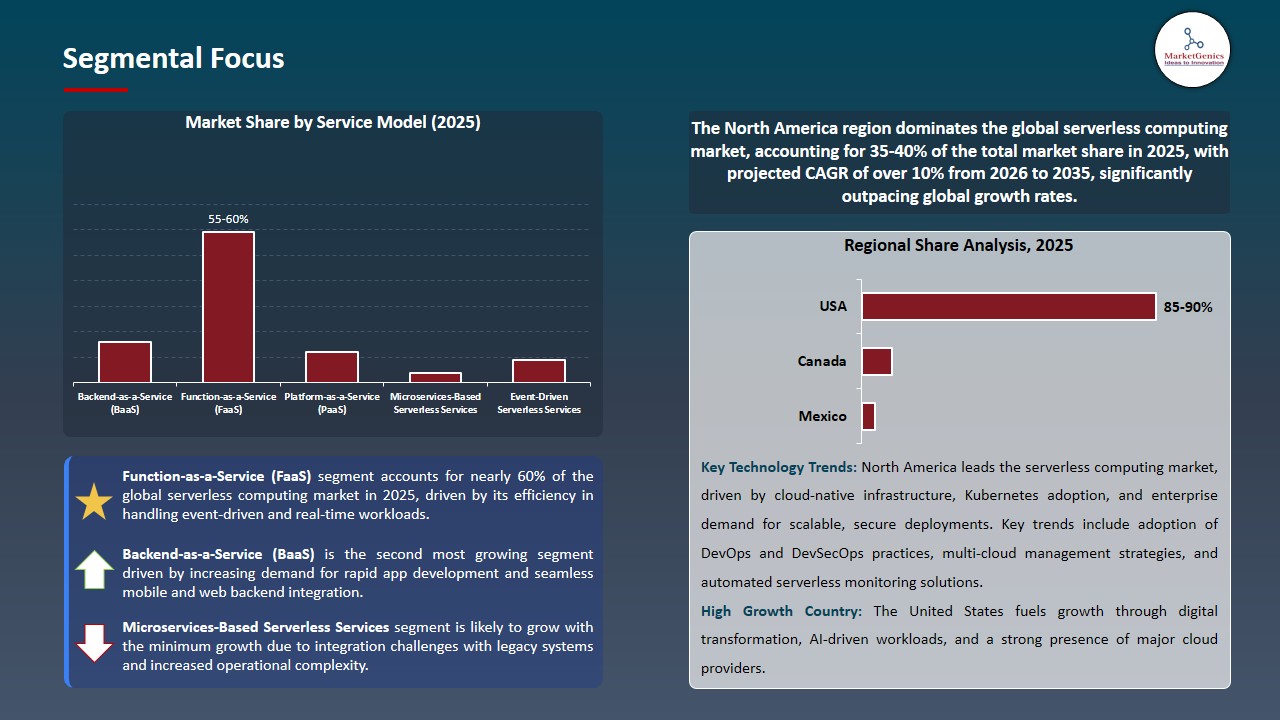Select the Backend-as-a-Service (BaaS) axis label
The height and width of the screenshot is (720, 1280).
pos(124,401)
